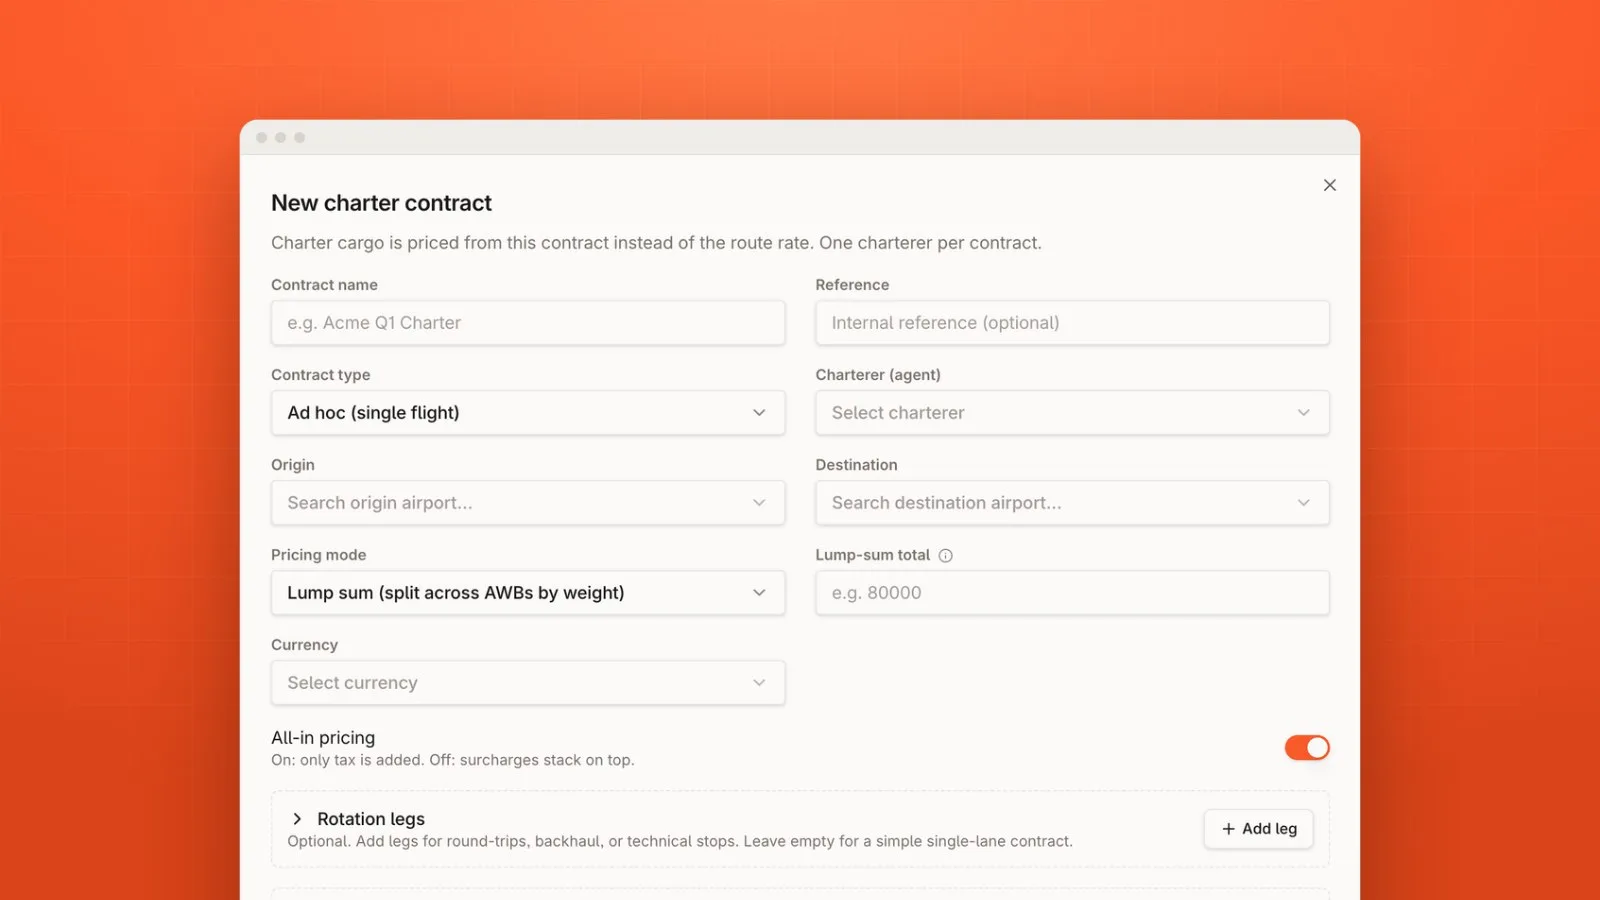Click the 'On: only tax is added' description

point(452,760)
